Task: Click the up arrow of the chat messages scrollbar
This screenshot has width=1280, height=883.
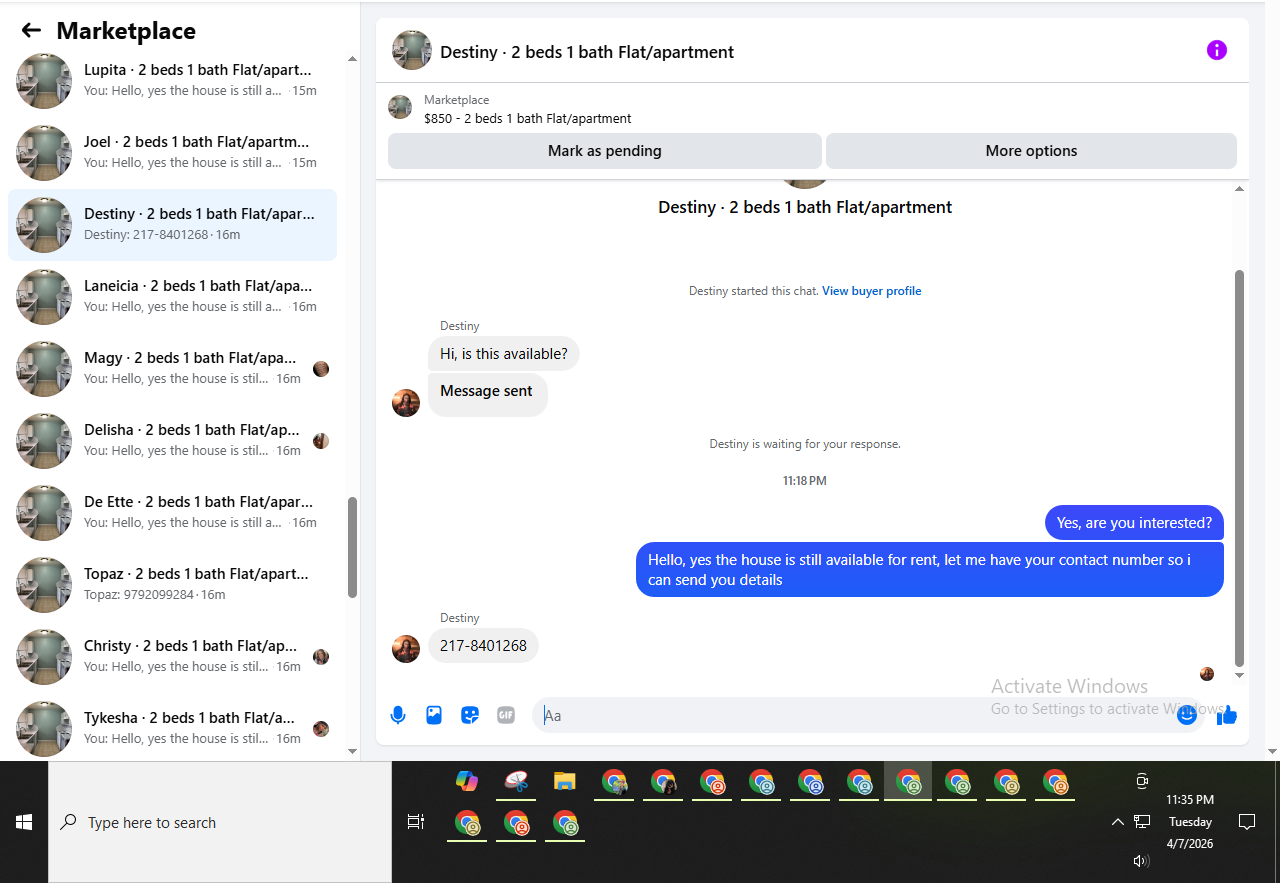Action: pos(1240,189)
